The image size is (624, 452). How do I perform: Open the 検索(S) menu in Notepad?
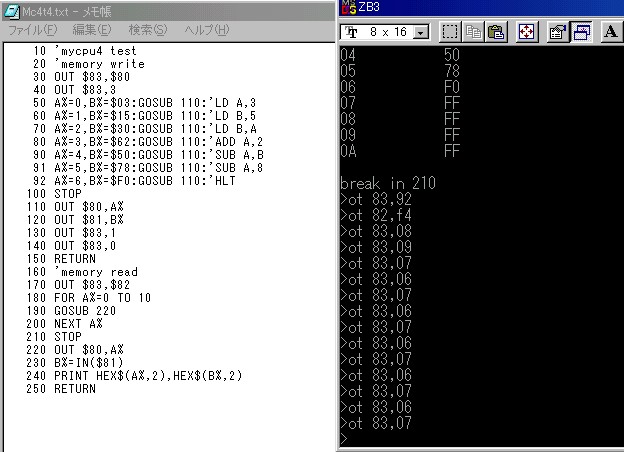point(148,30)
